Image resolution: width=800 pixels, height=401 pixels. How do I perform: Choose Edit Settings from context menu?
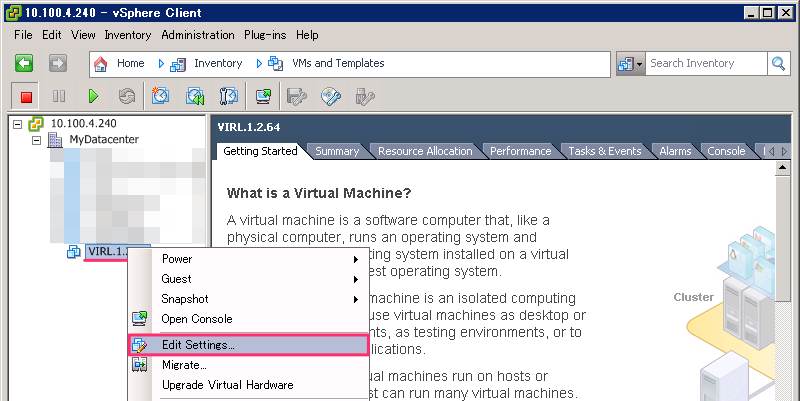(248, 345)
